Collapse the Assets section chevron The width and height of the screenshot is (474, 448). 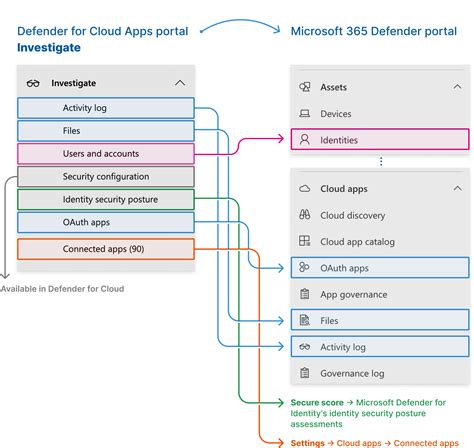457,87
